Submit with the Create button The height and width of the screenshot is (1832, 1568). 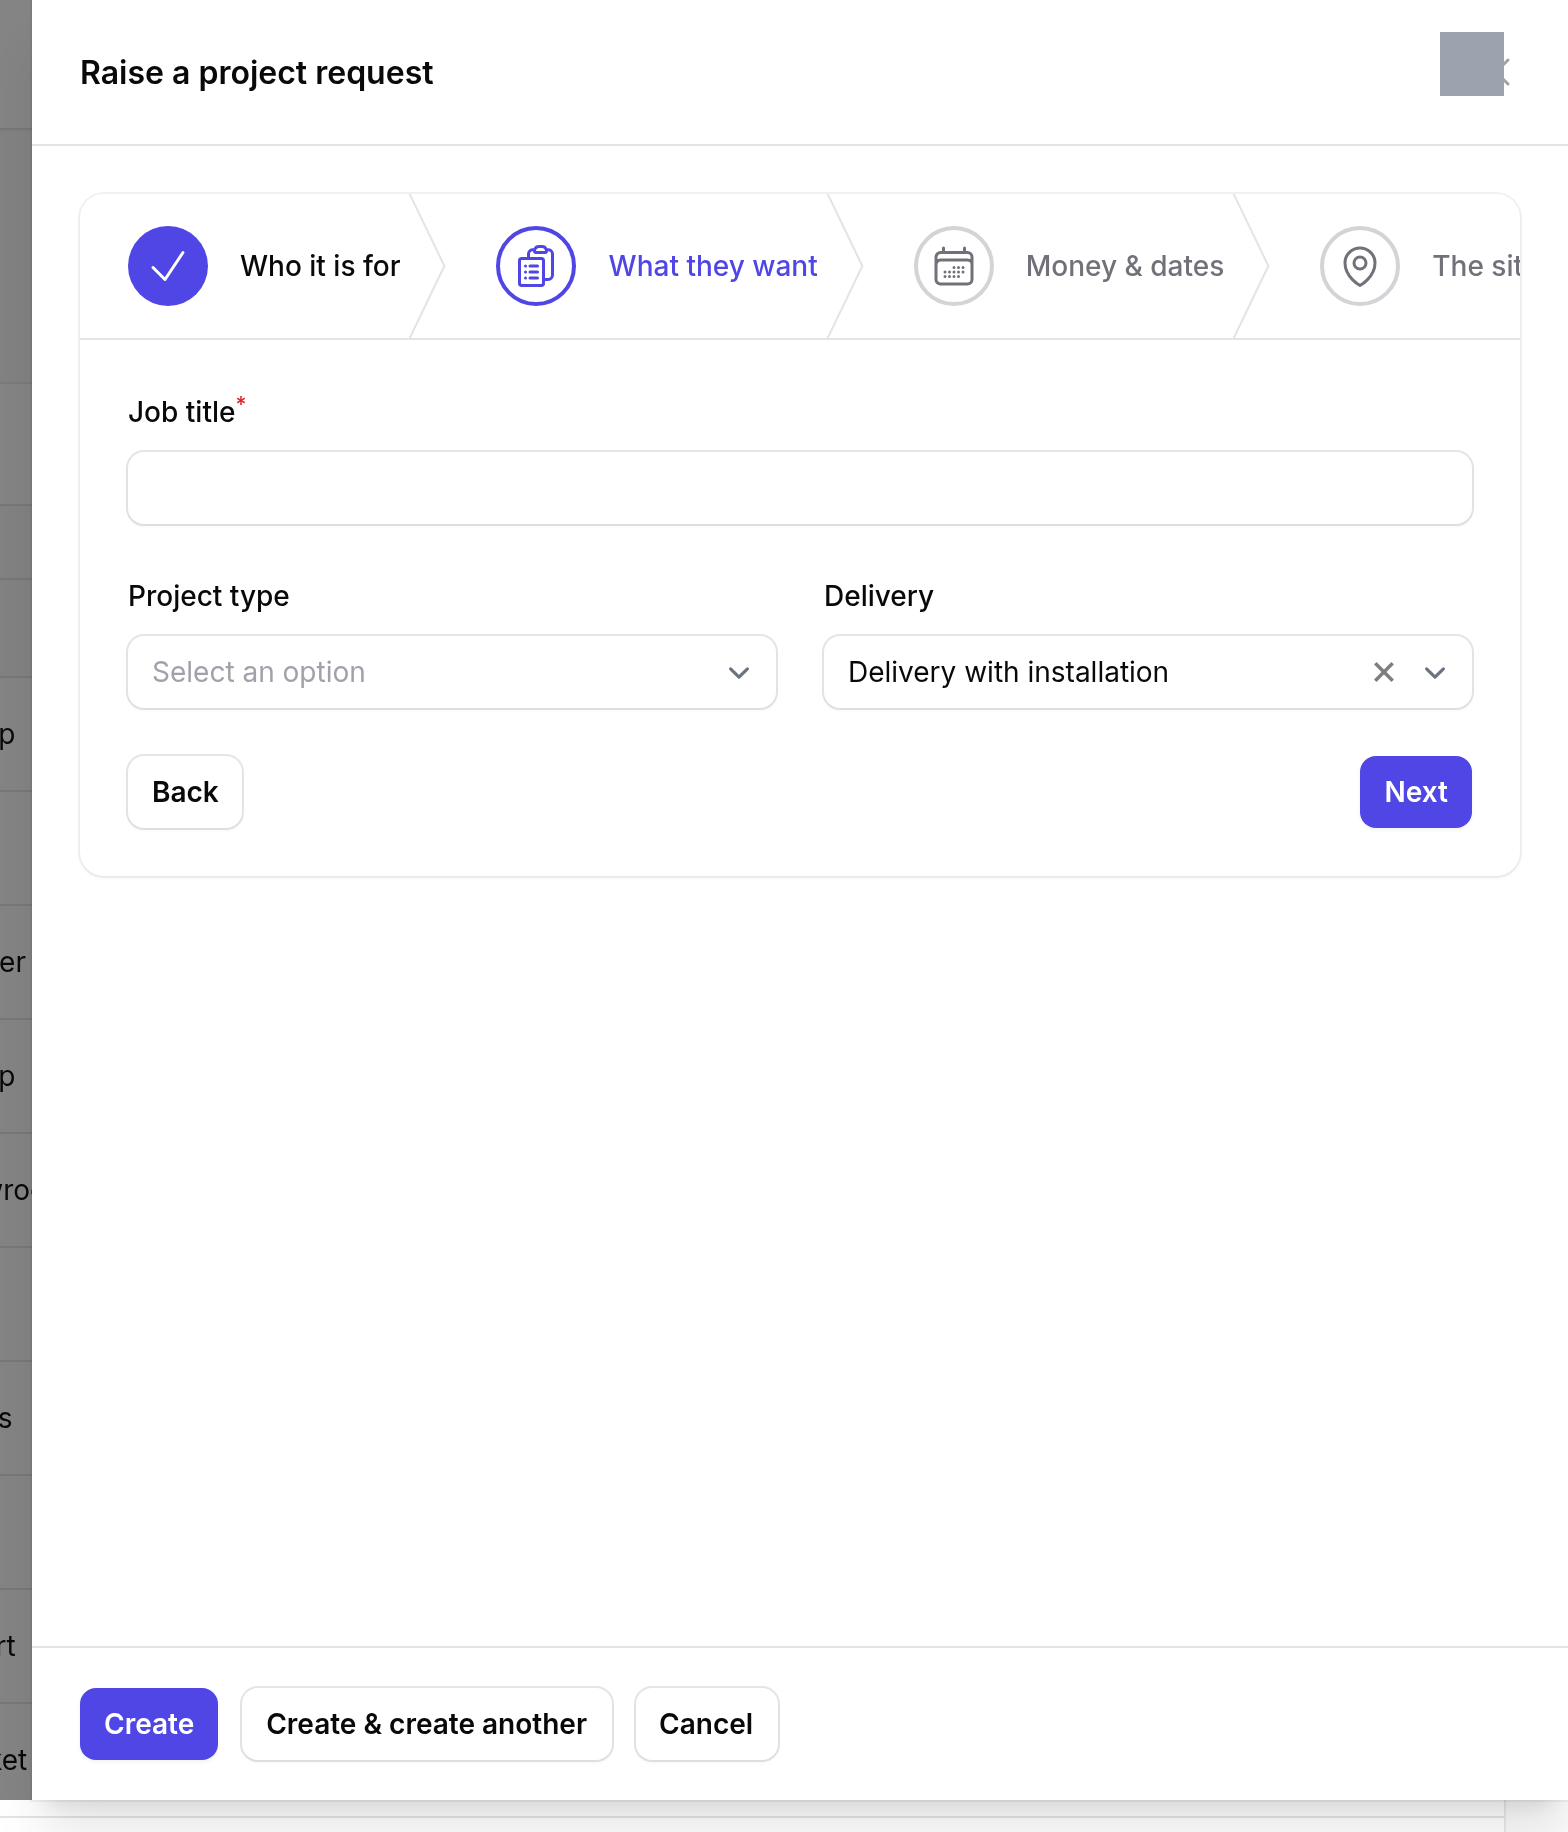pos(149,1724)
